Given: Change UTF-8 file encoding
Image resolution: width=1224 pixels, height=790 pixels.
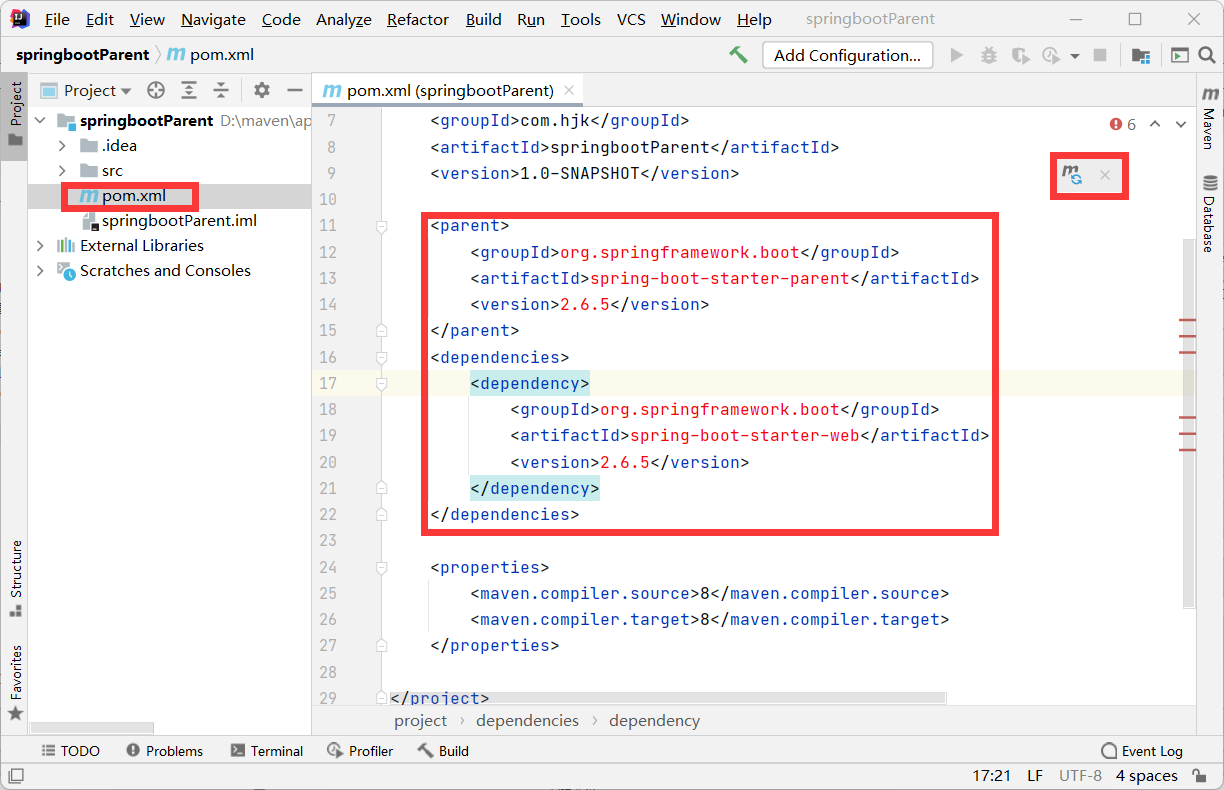Looking at the screenshot, I should (1080, 776).
